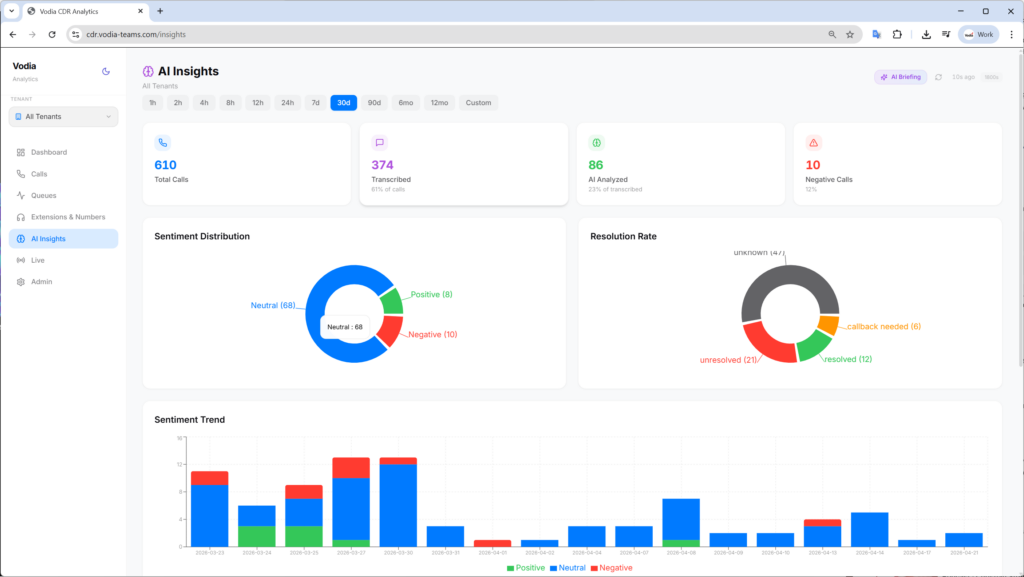
Task: Select the 2h time range
Action: coord(178,102)
